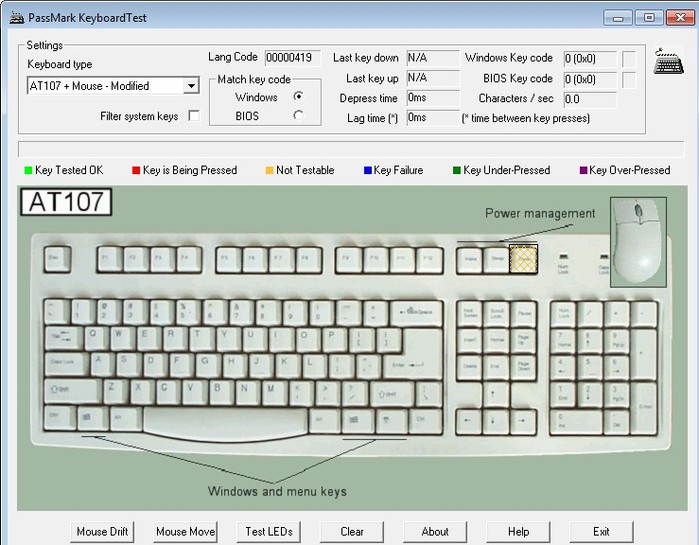This screenshot has width=699, height=545.
Task: Click the numpad 0 key
Action: [x=576, y=422]
